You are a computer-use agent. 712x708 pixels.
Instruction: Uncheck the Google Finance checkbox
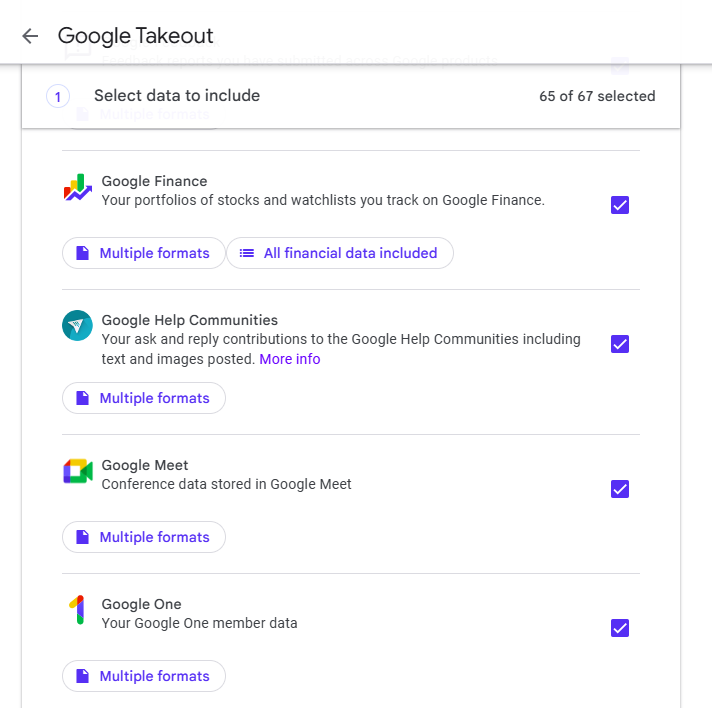click(x=620, y=205)
